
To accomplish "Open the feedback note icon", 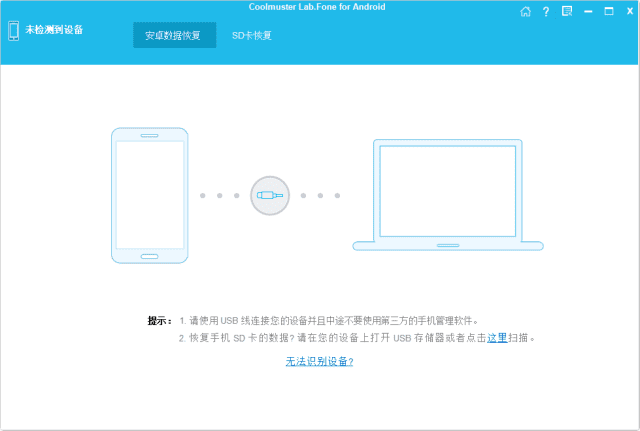I will (x=567, y=12).
